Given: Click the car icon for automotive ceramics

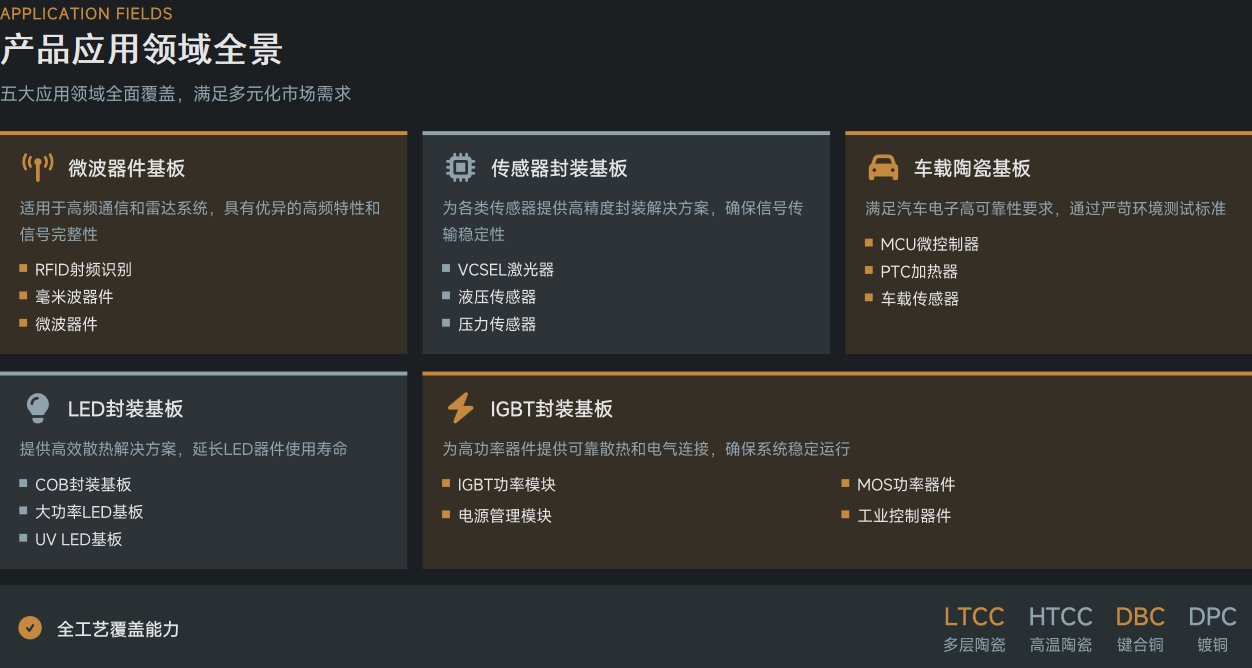Looking at the screenshot, I should [883, 167].
